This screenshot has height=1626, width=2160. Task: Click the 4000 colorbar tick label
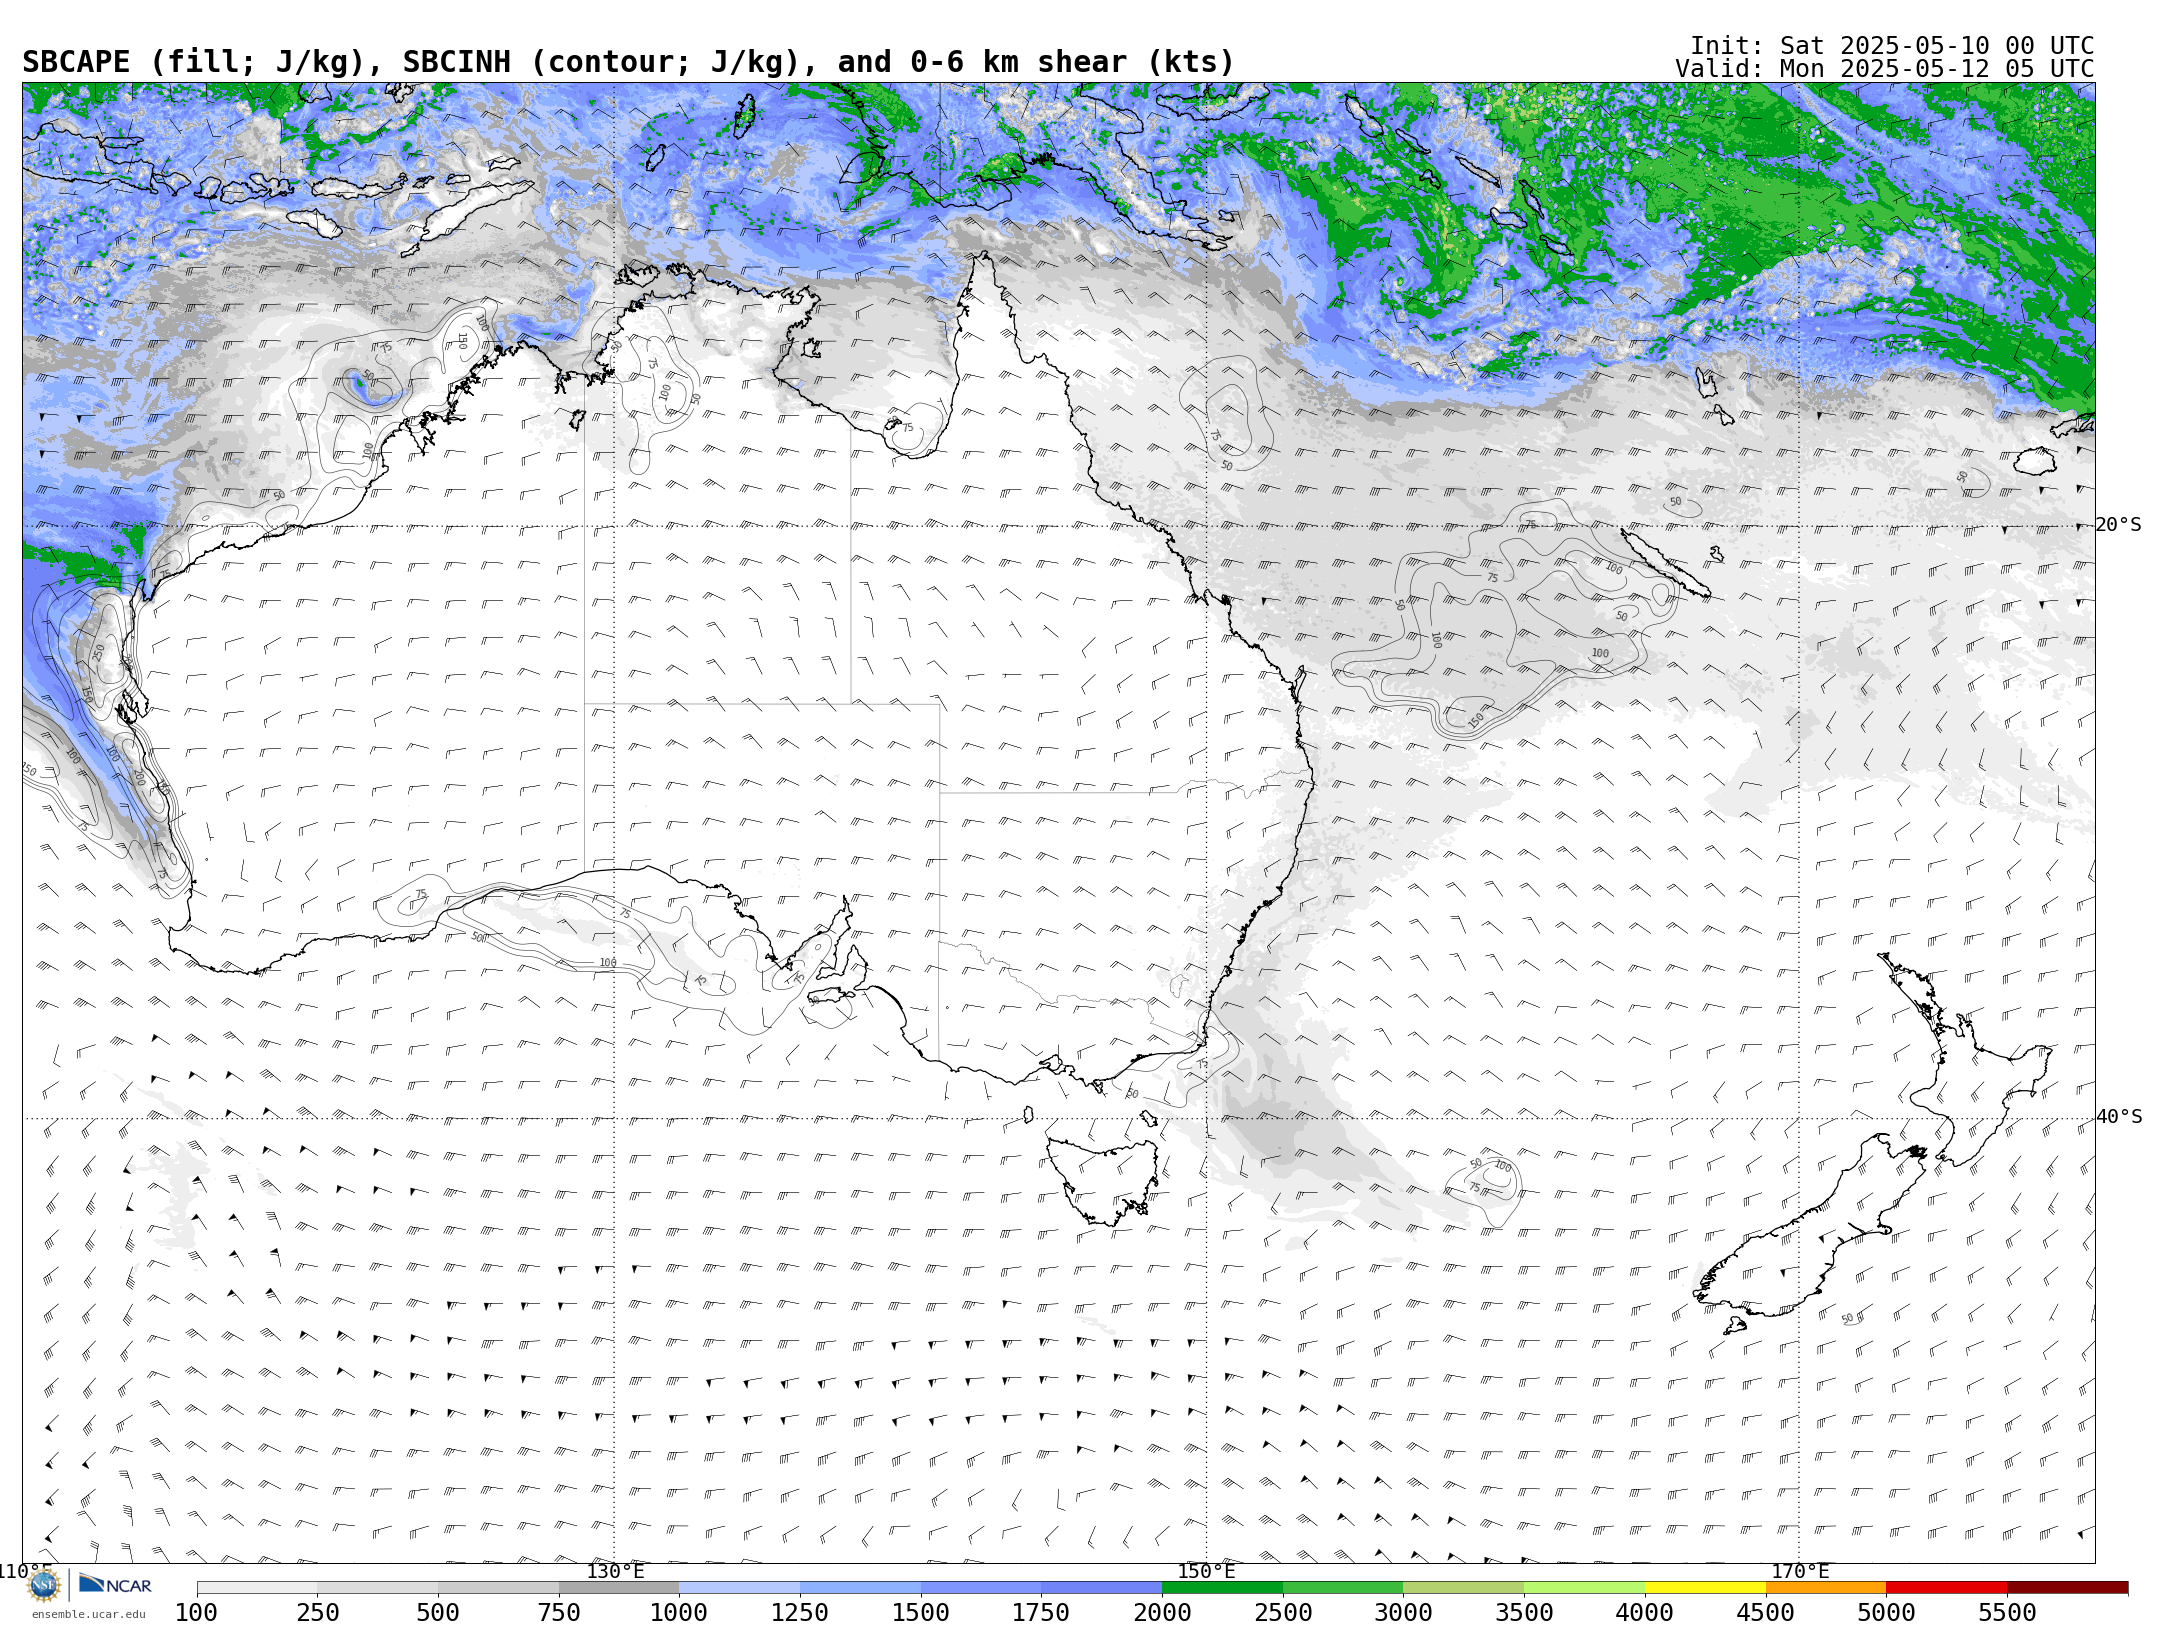click(x=1645, y=1612)
